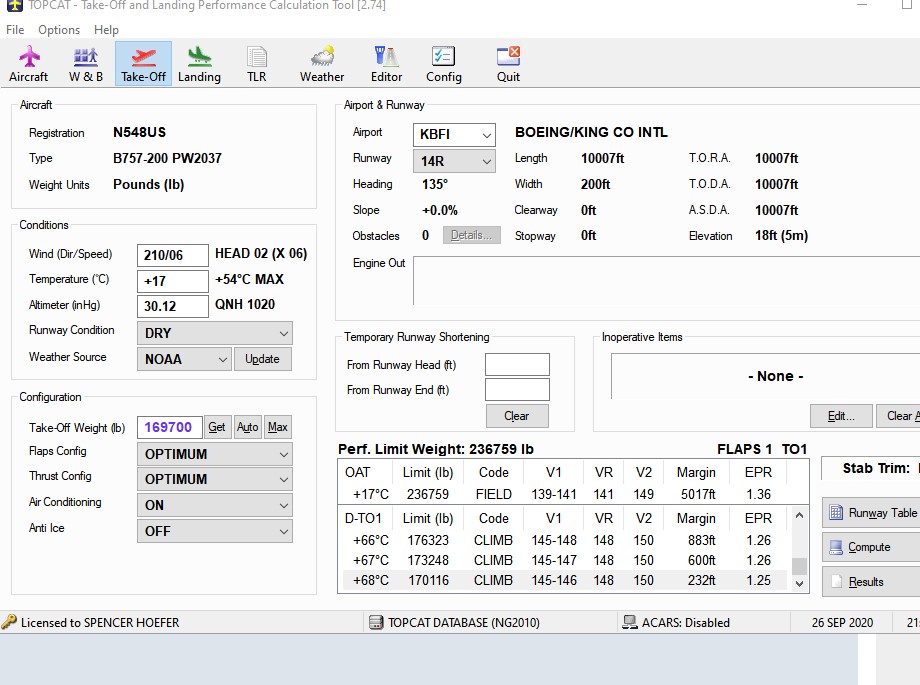Open the TLR report tool
The height and width of the screenshot is (685, 920).
point(256,62)
